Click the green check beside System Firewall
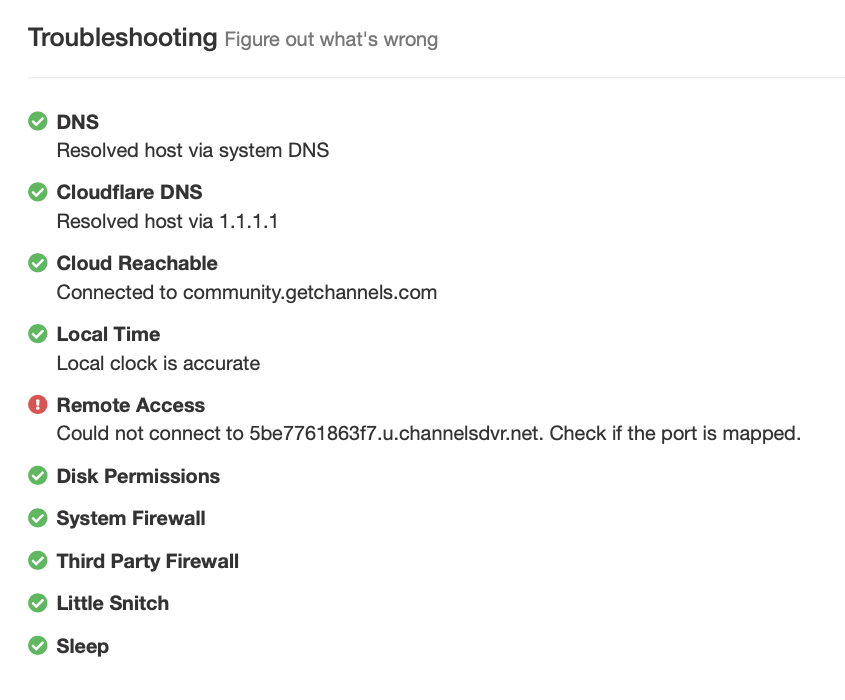Image resolution: width=845 pixels, height=700 pixels. (38, 518)
